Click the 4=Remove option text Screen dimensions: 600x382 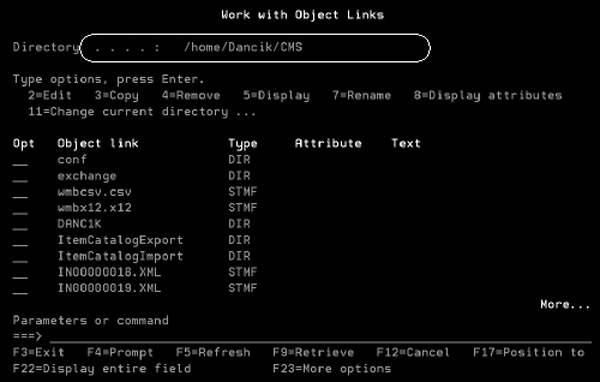coord(191,95)
